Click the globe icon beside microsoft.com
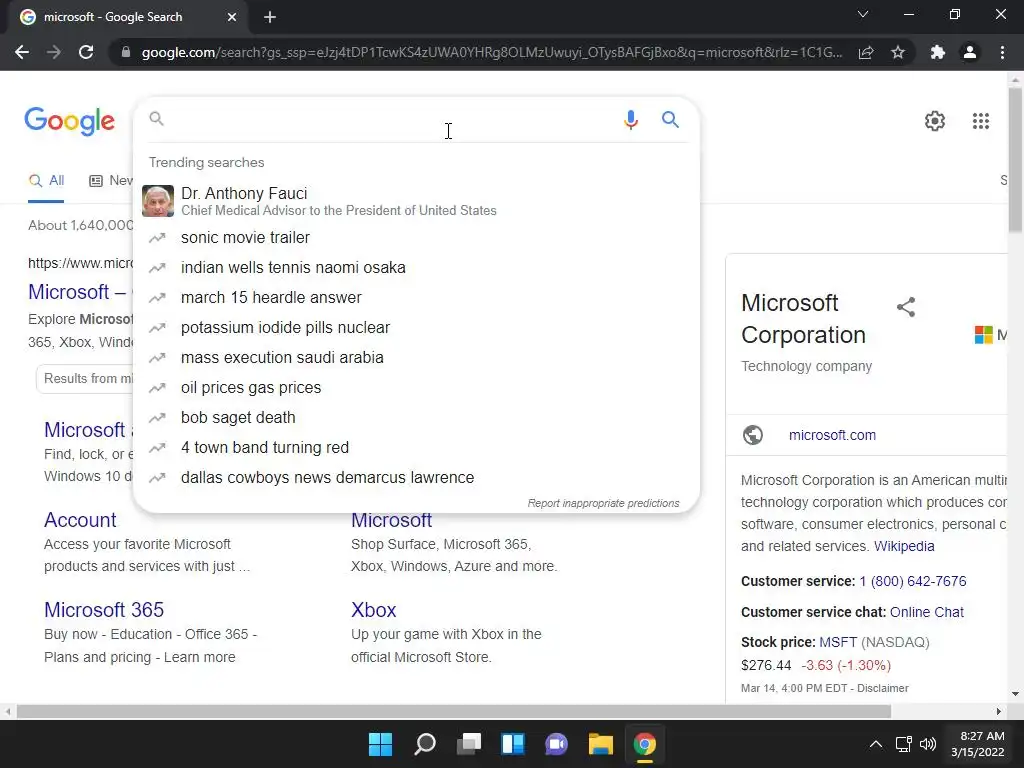Viewport: 1024px width, 768px height. 753,435
